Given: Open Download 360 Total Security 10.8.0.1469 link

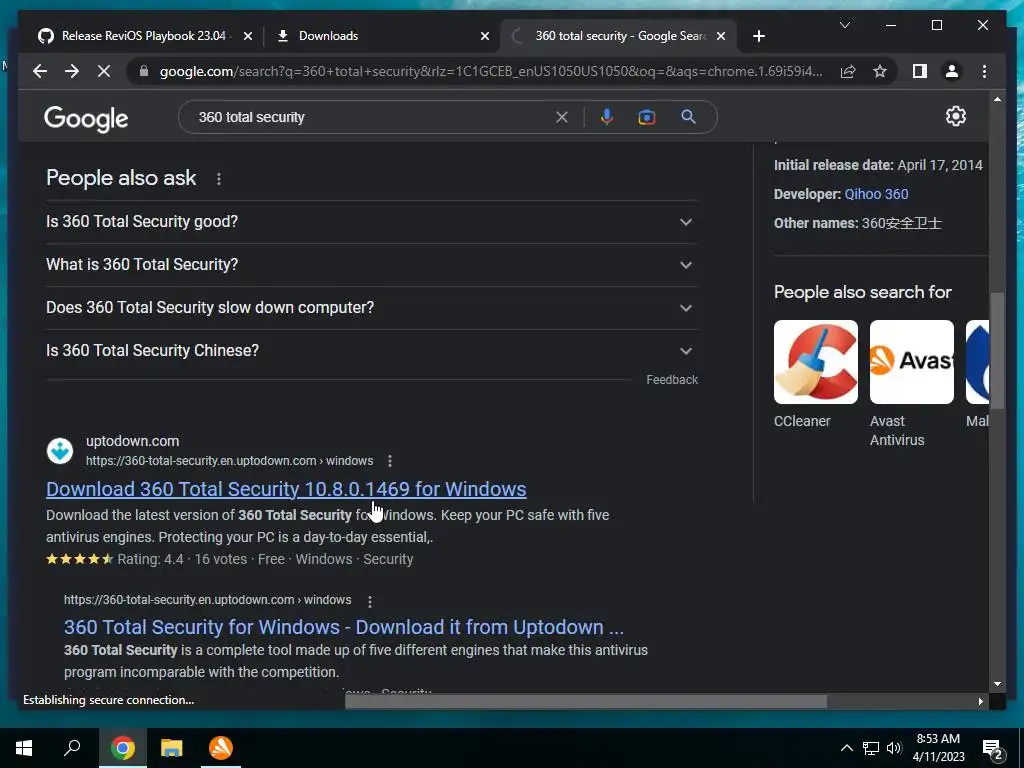Looking at the screenshot, I should (286, 489).
